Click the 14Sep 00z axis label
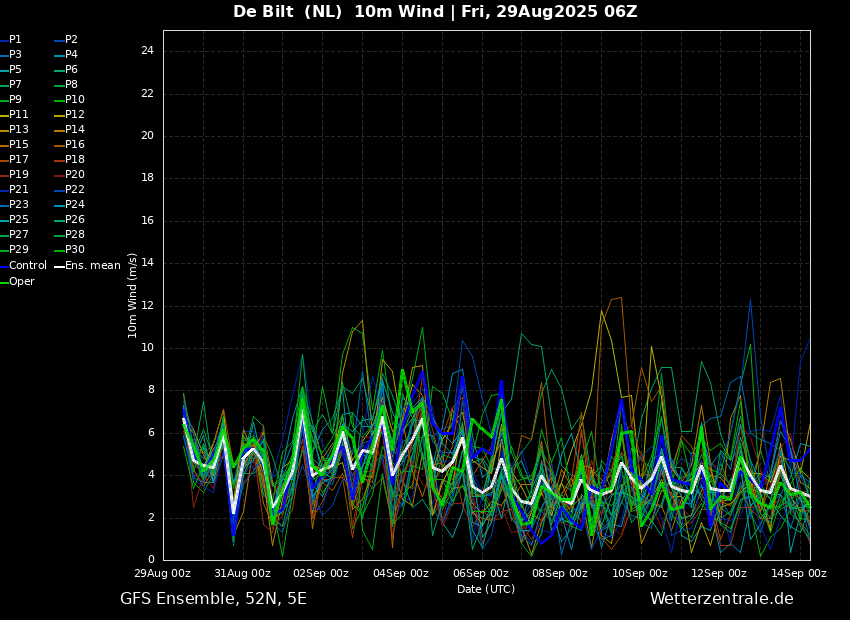The height and width of the screenshot is (620, 850). [799, 573]
